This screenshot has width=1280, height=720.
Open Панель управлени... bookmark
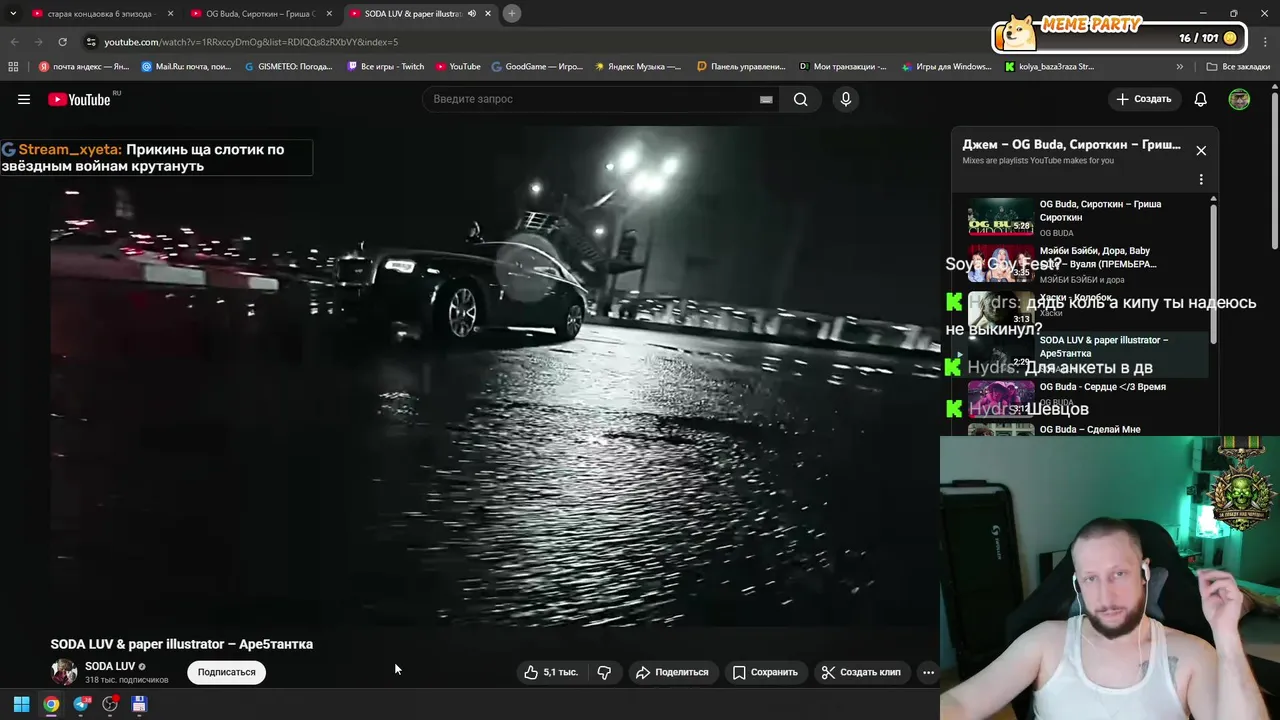[x=741, y=67]
